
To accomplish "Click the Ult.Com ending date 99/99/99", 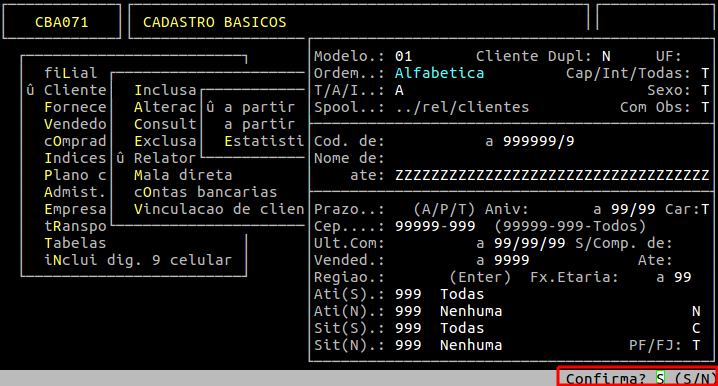I will [x=529, y=243].
